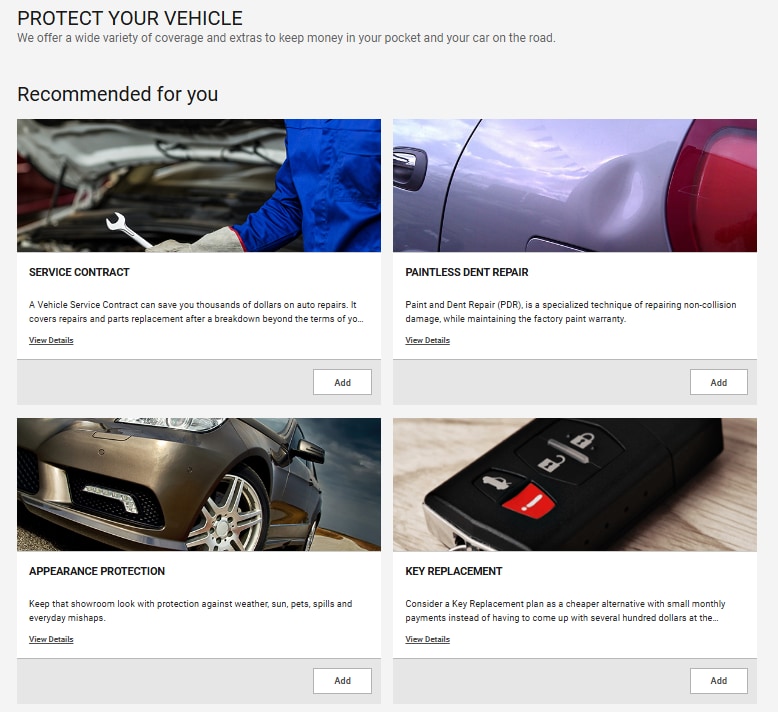Open the car key fob image
The width and height of the screenshot is (778, 712).
(x=575, y=485)
